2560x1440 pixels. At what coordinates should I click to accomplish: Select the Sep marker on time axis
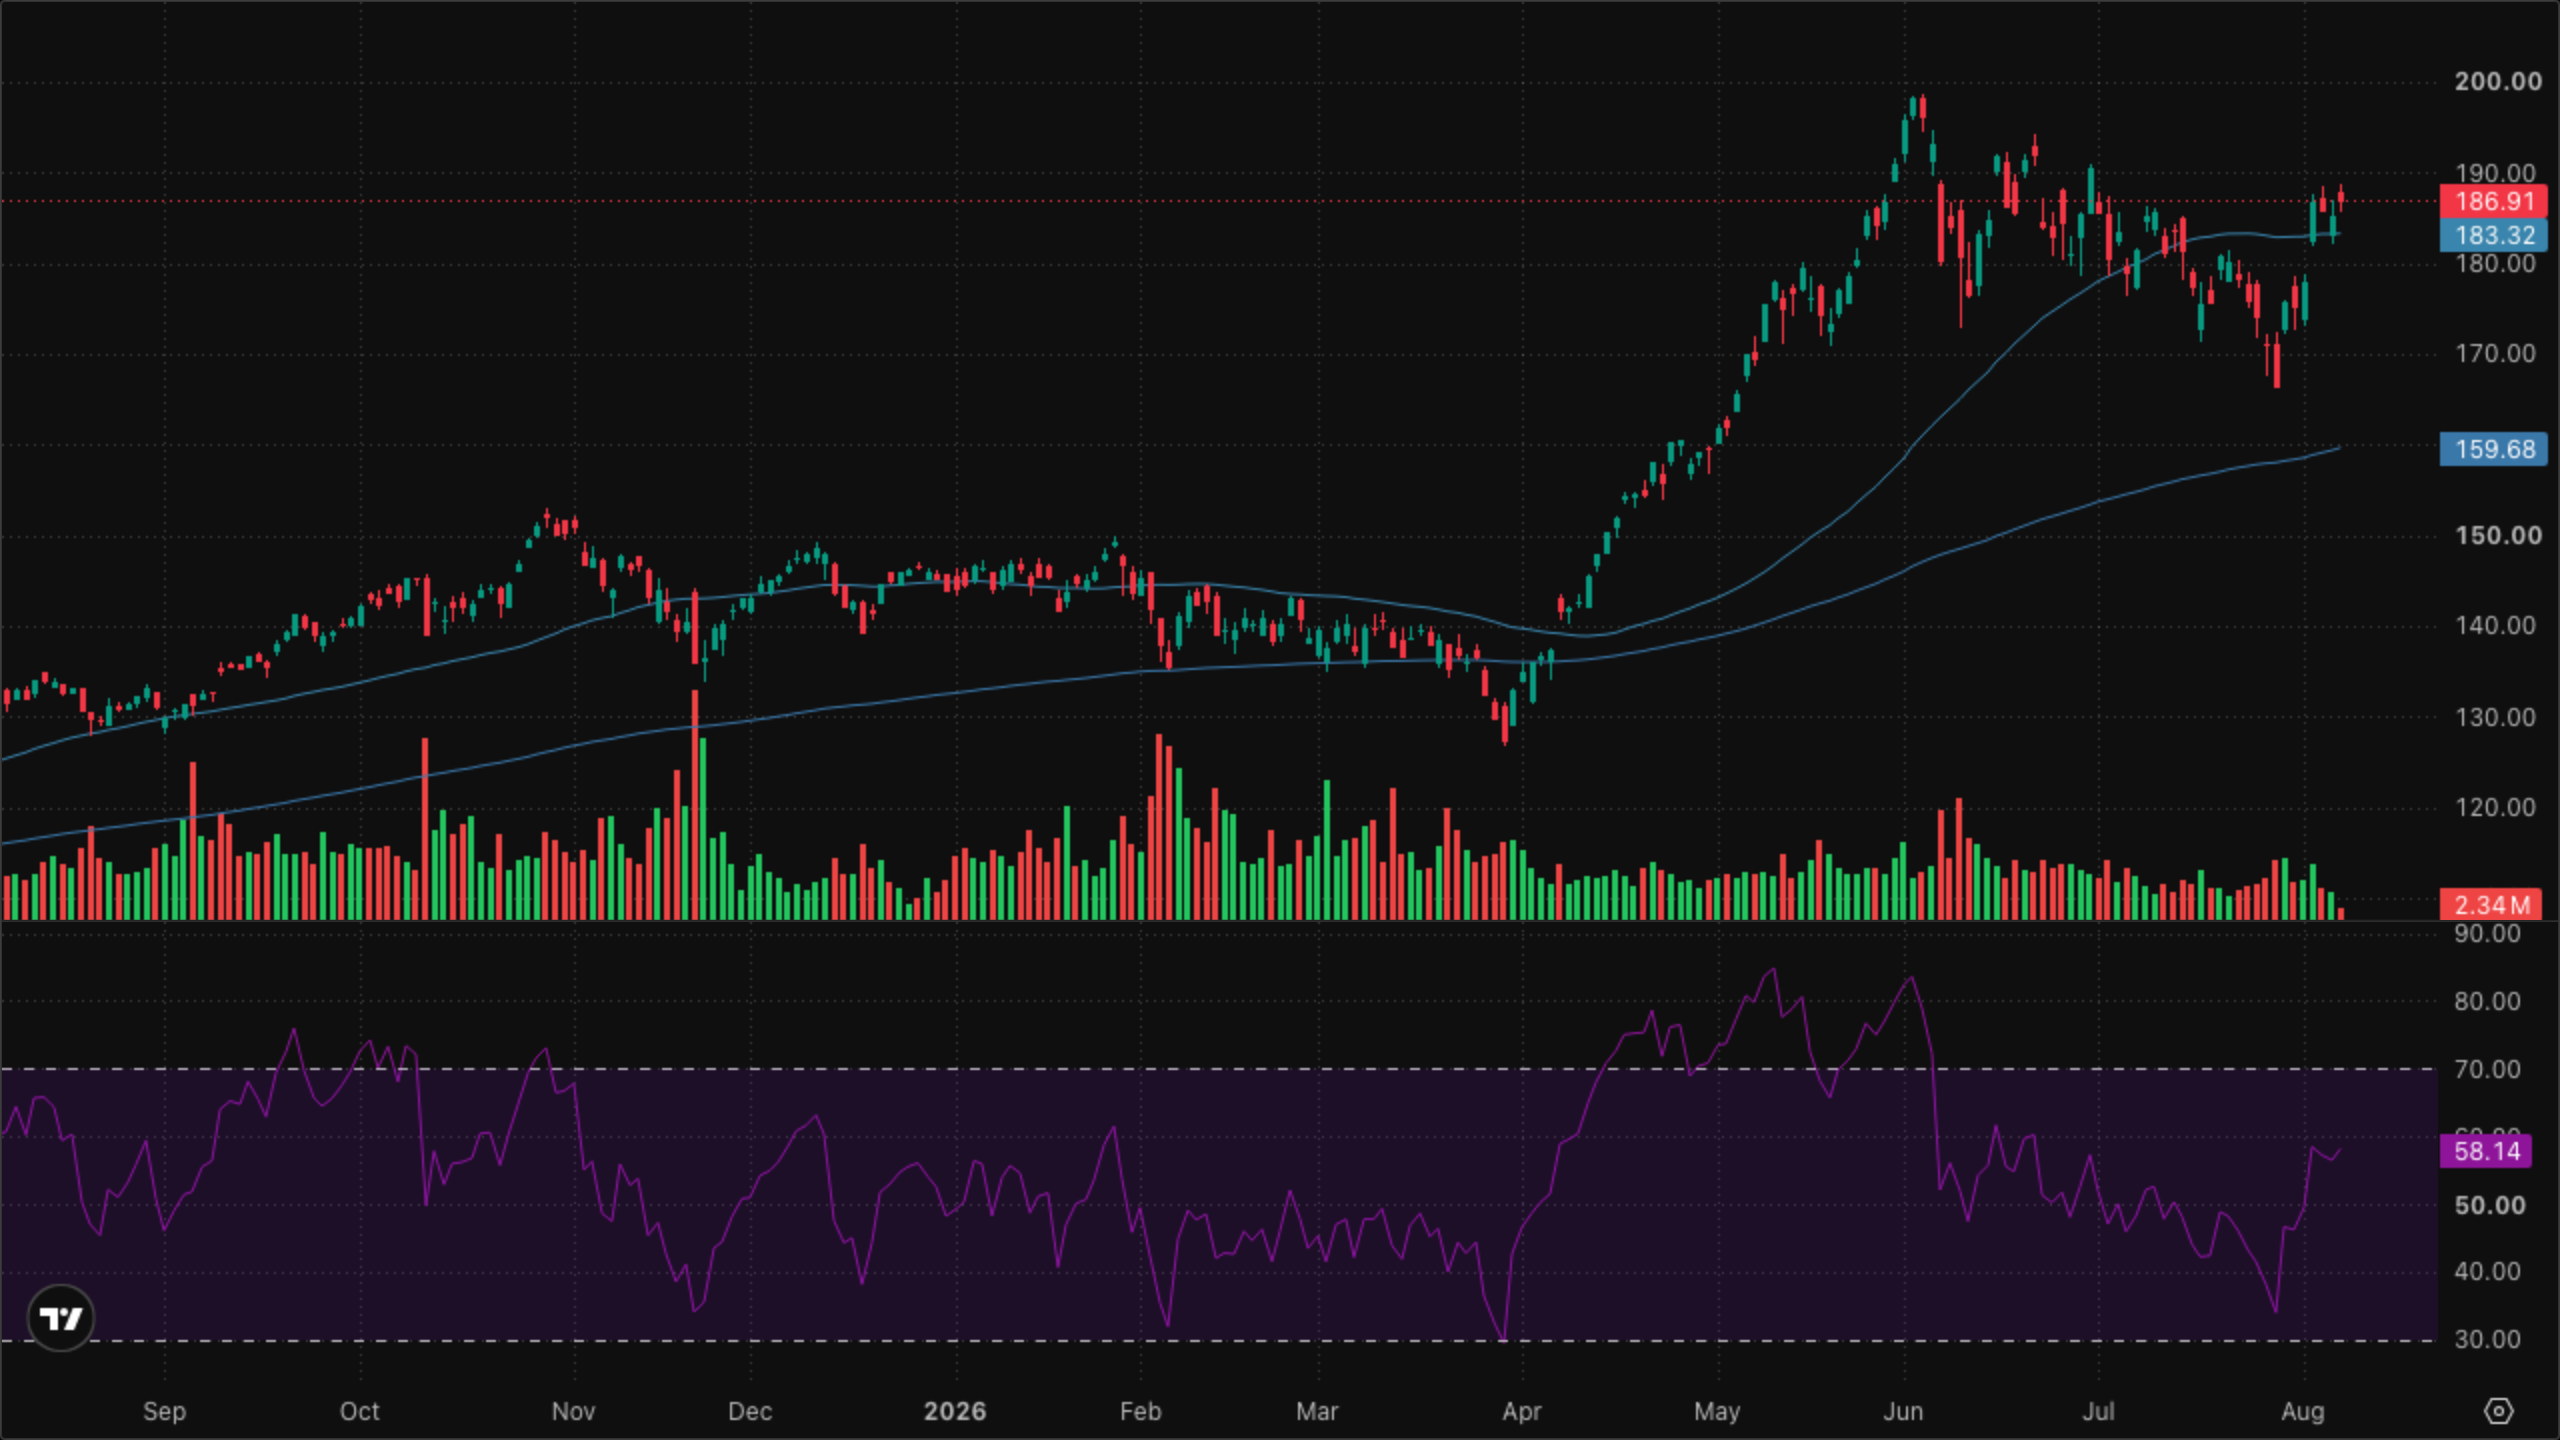pos(164,1411)
